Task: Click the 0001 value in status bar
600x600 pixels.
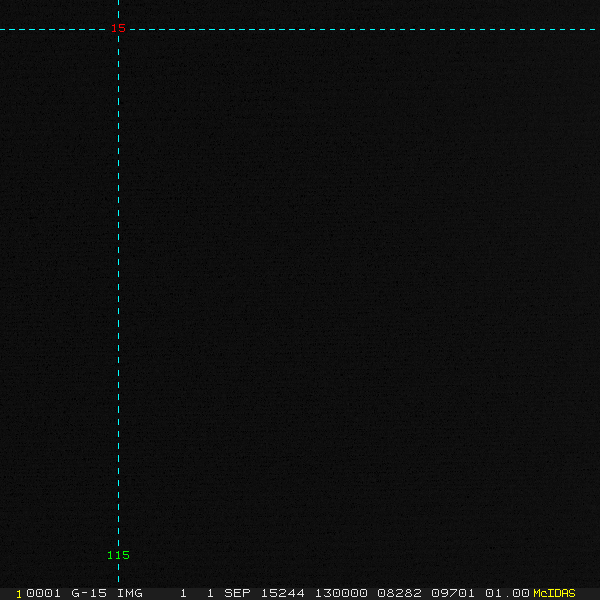Action: click(43, 593)
